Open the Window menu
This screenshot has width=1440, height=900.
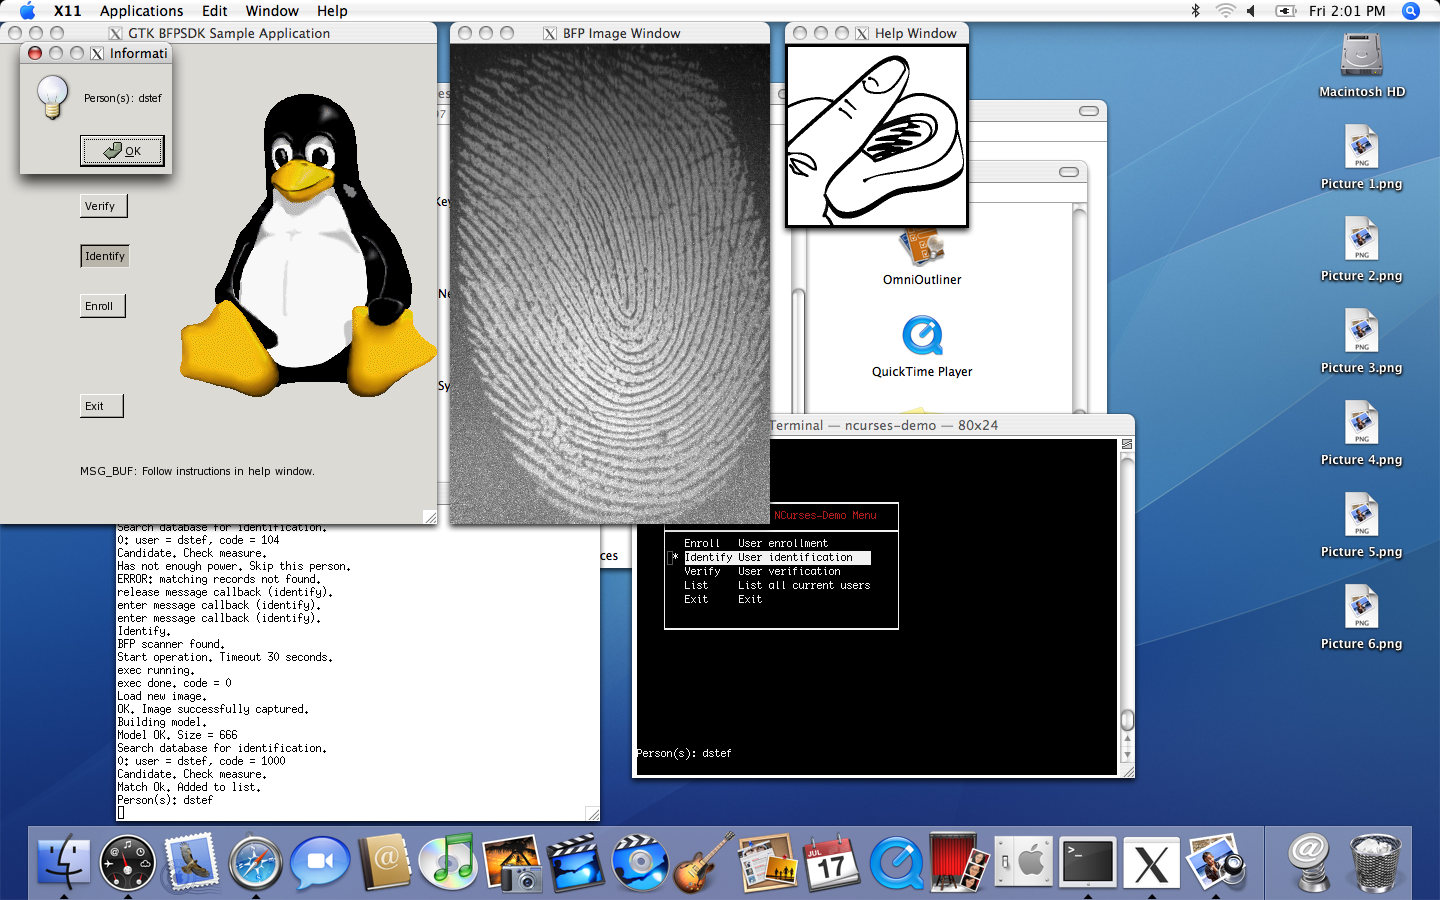(272, 11)
